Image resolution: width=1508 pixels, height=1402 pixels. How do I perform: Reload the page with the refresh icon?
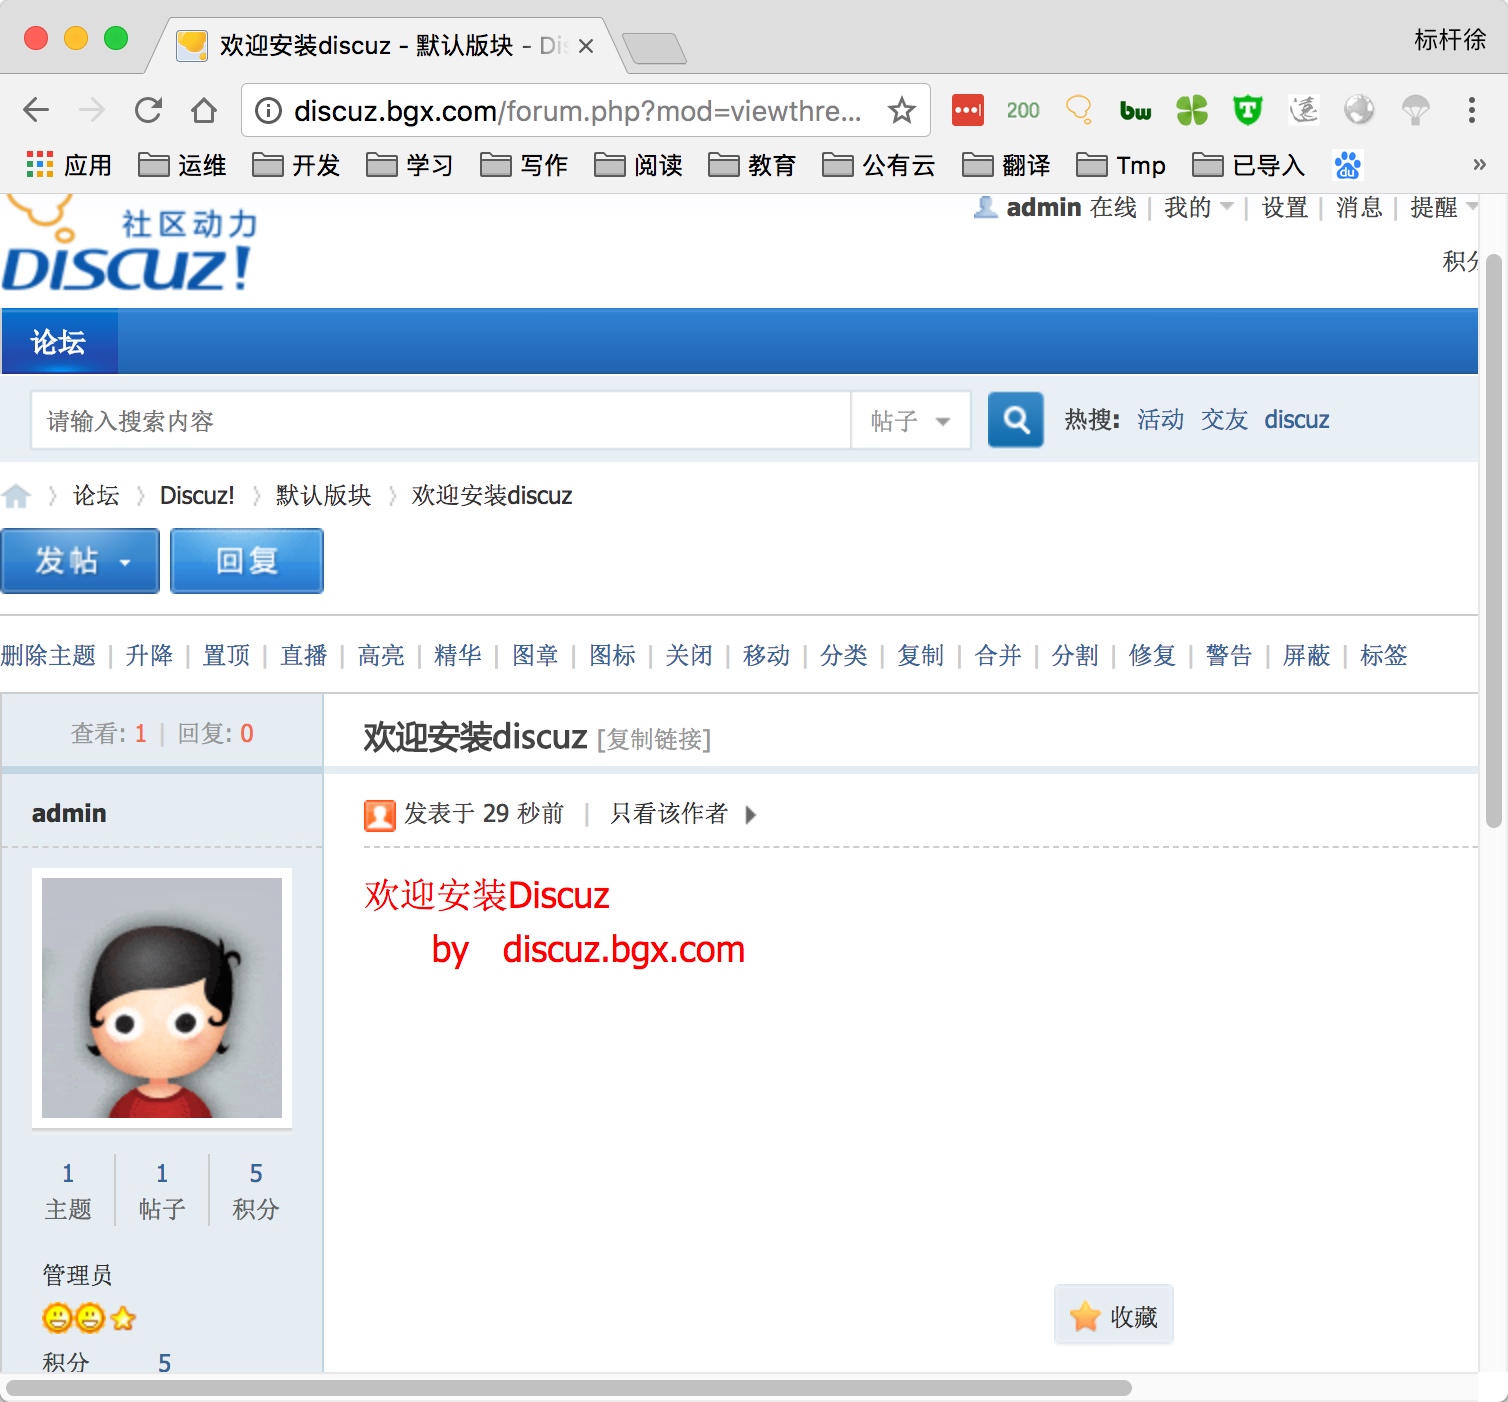click(x=148, y=110)
